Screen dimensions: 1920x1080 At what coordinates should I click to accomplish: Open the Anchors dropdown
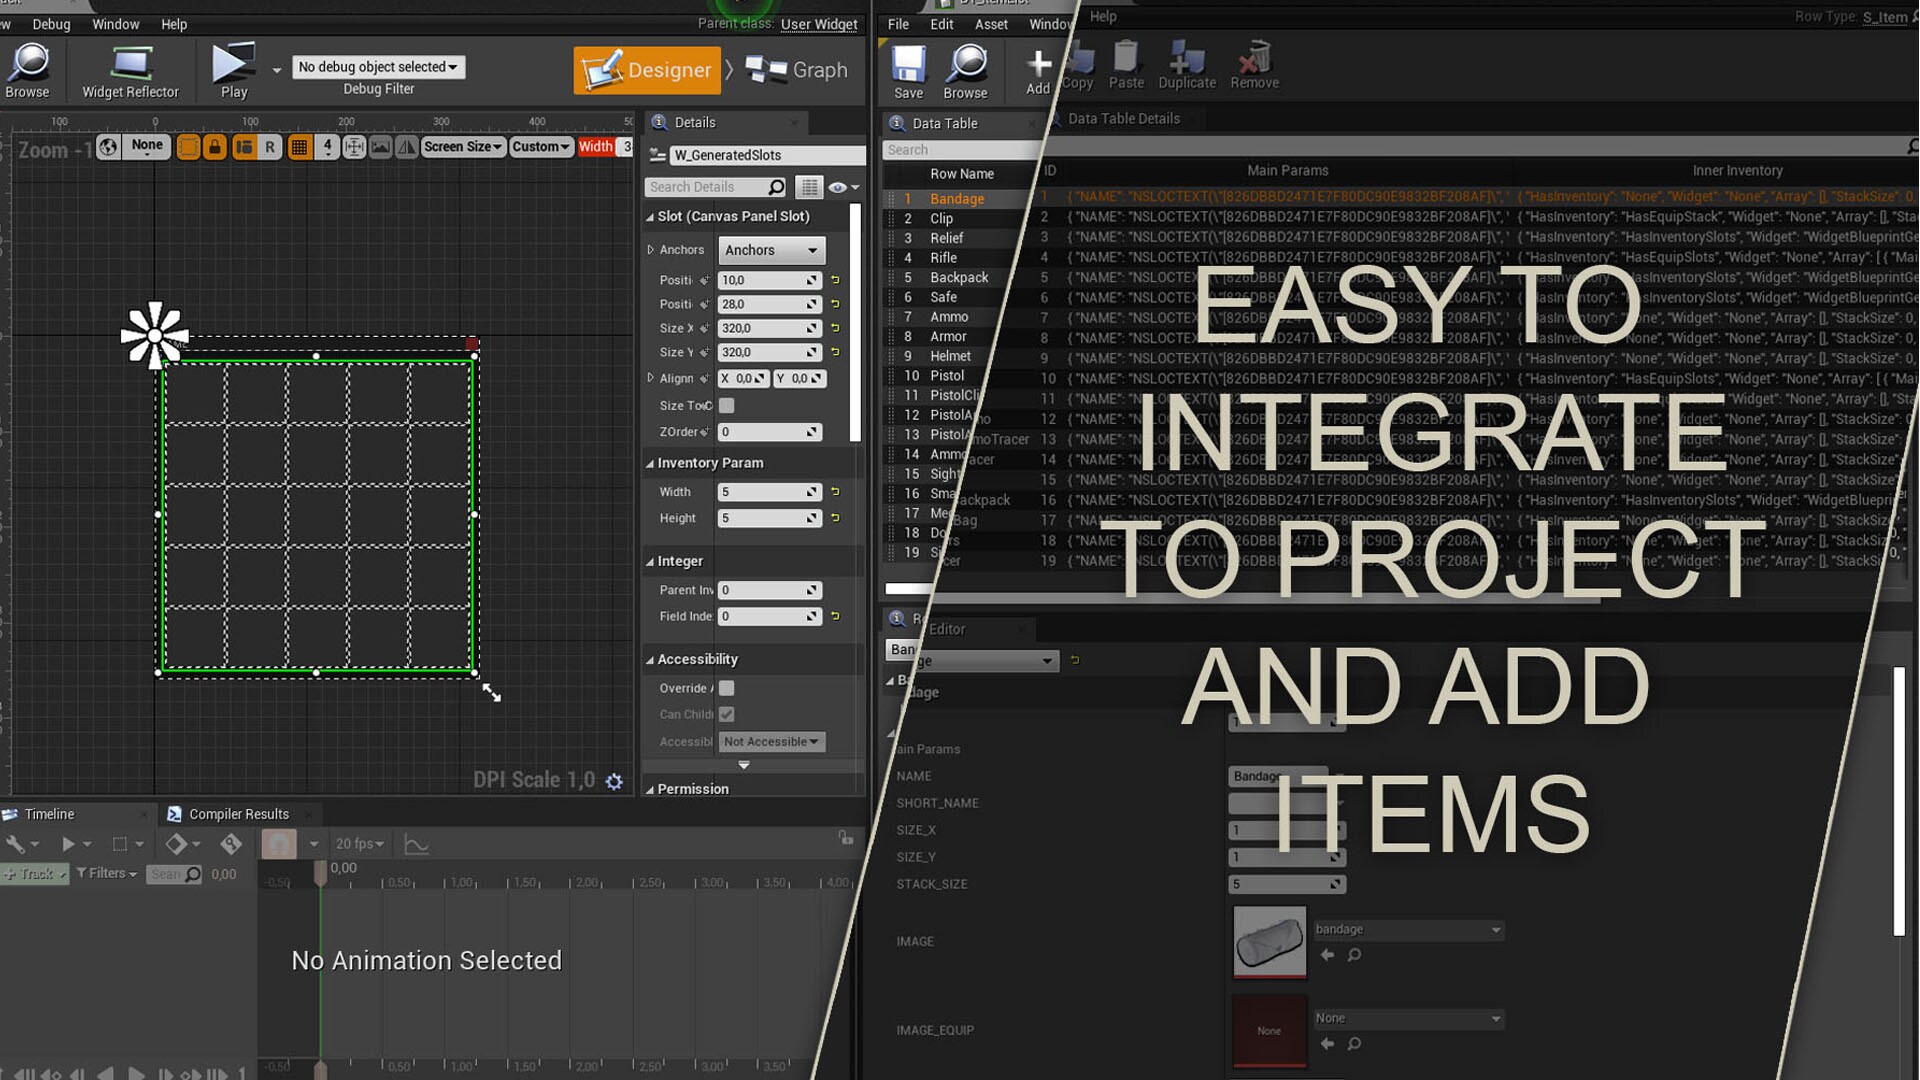(771, 250)
